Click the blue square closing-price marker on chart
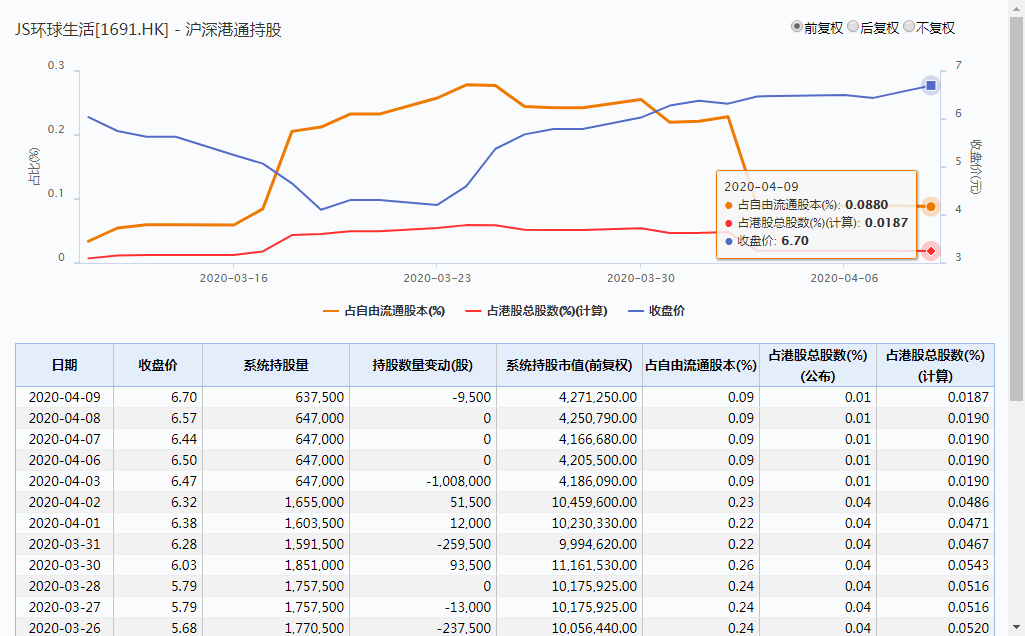 click(931, 86)
